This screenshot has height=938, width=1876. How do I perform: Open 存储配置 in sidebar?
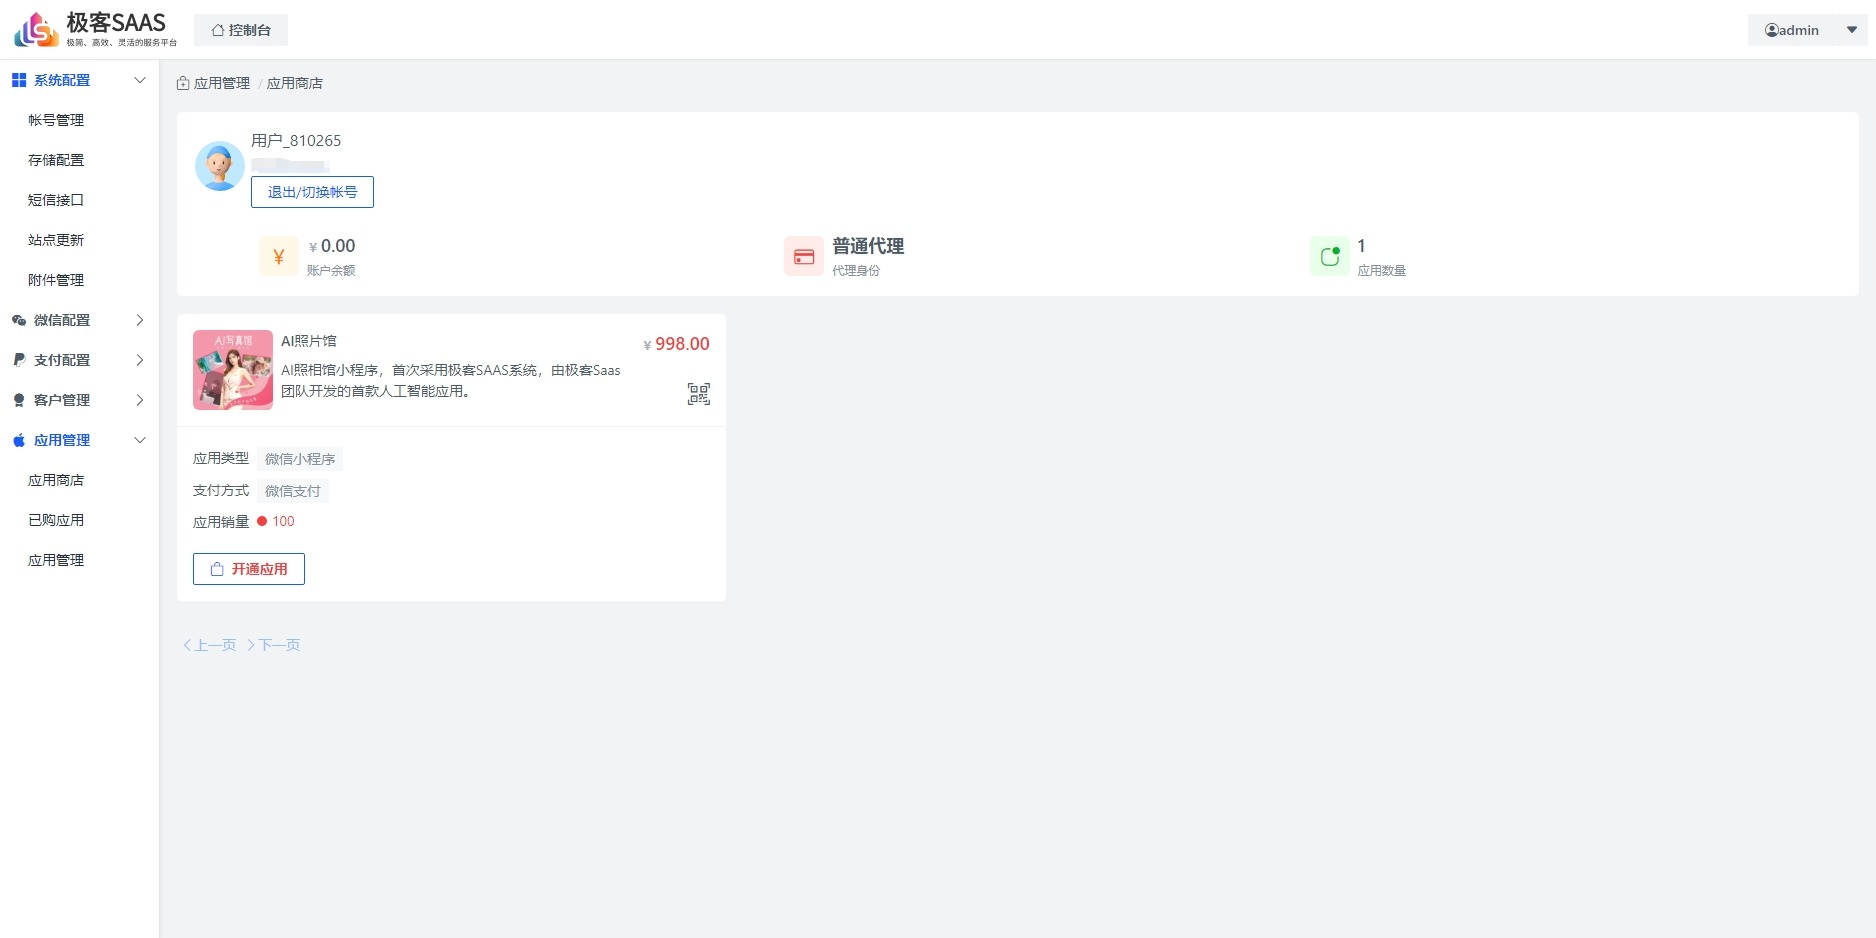click(56, 160)
